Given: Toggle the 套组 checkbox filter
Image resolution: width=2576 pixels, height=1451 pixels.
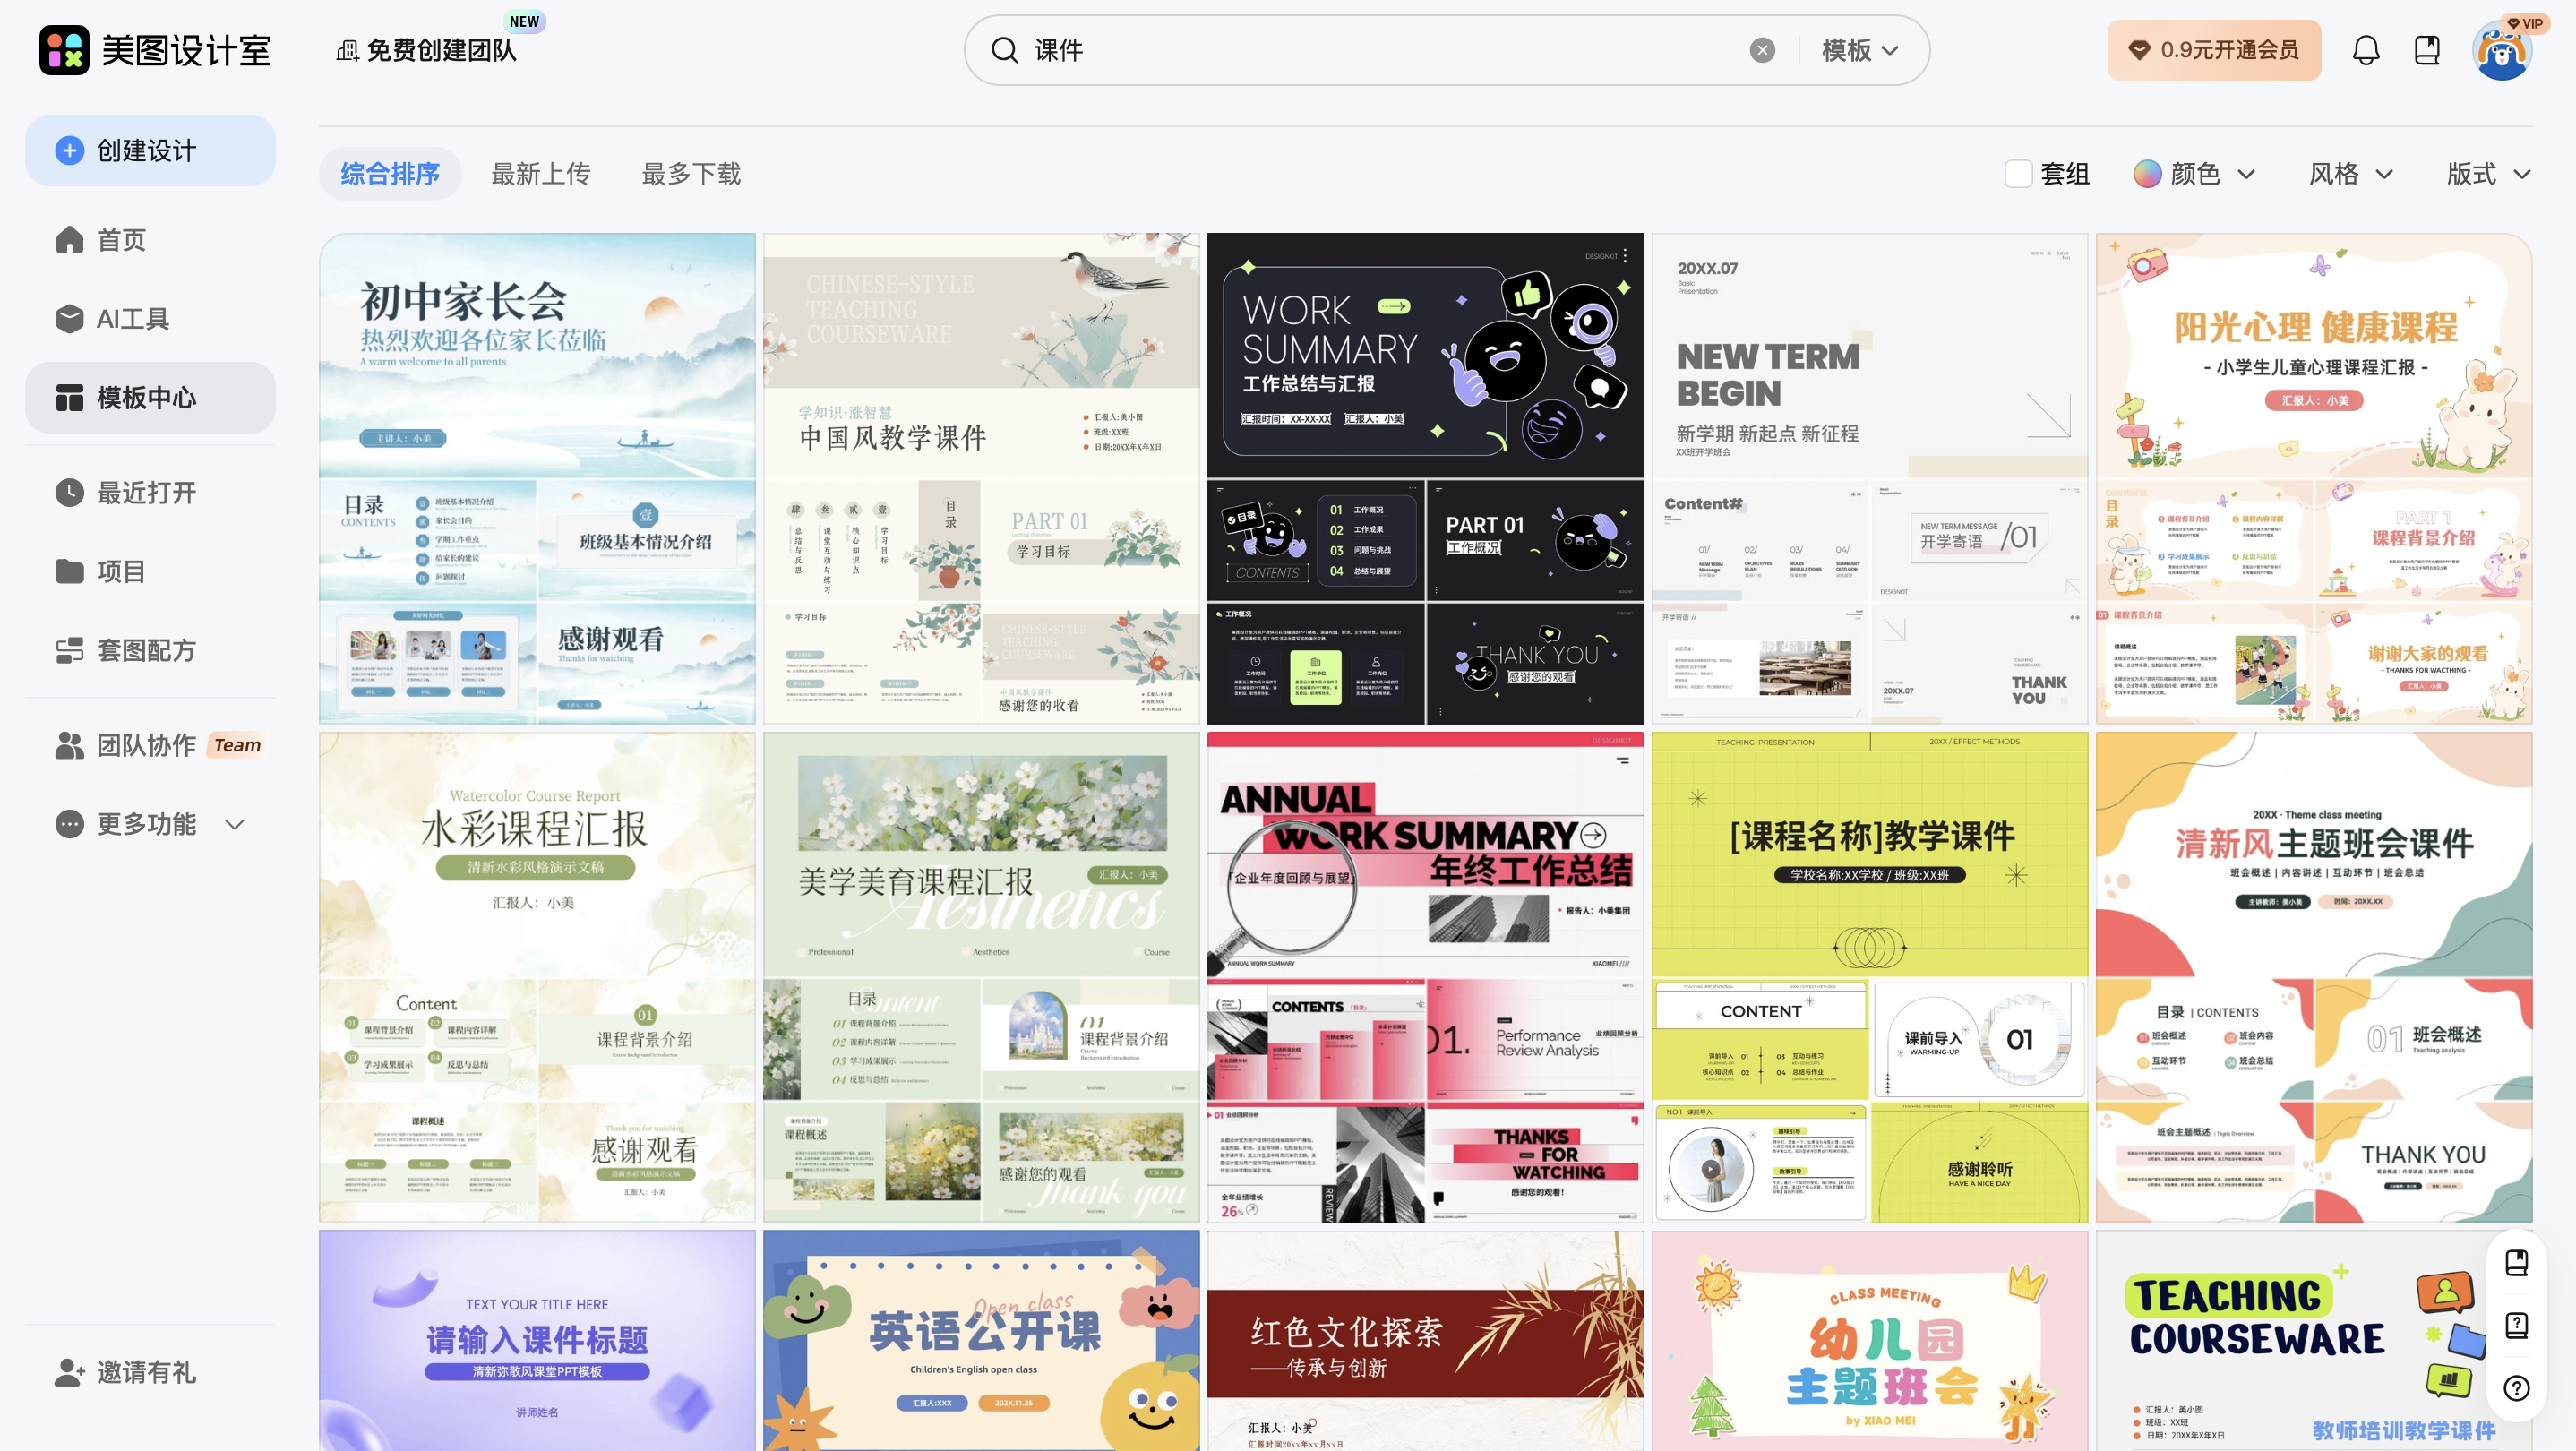Looking at the screenshot, I should coord(2018,174).
